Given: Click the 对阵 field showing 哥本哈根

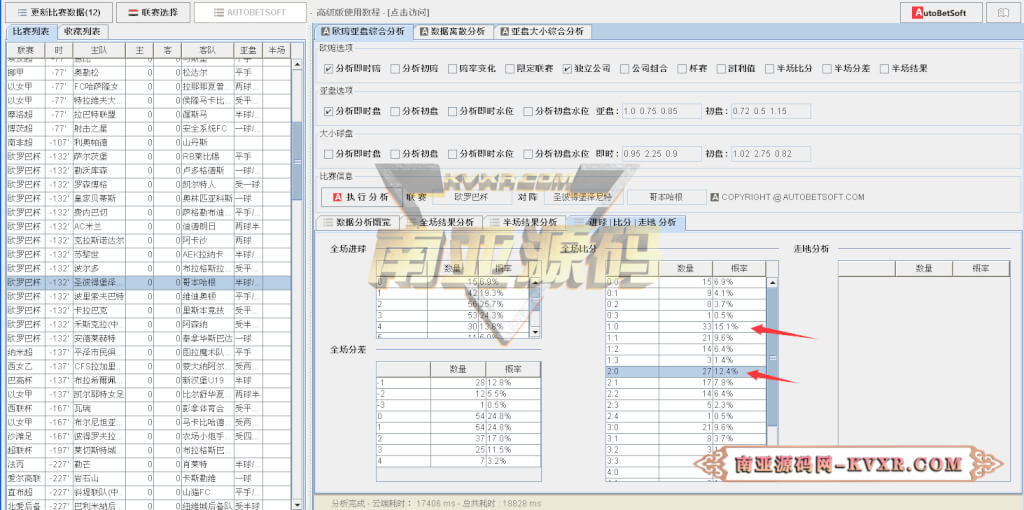Looking at the screenshot, I should tap(667, 197).
